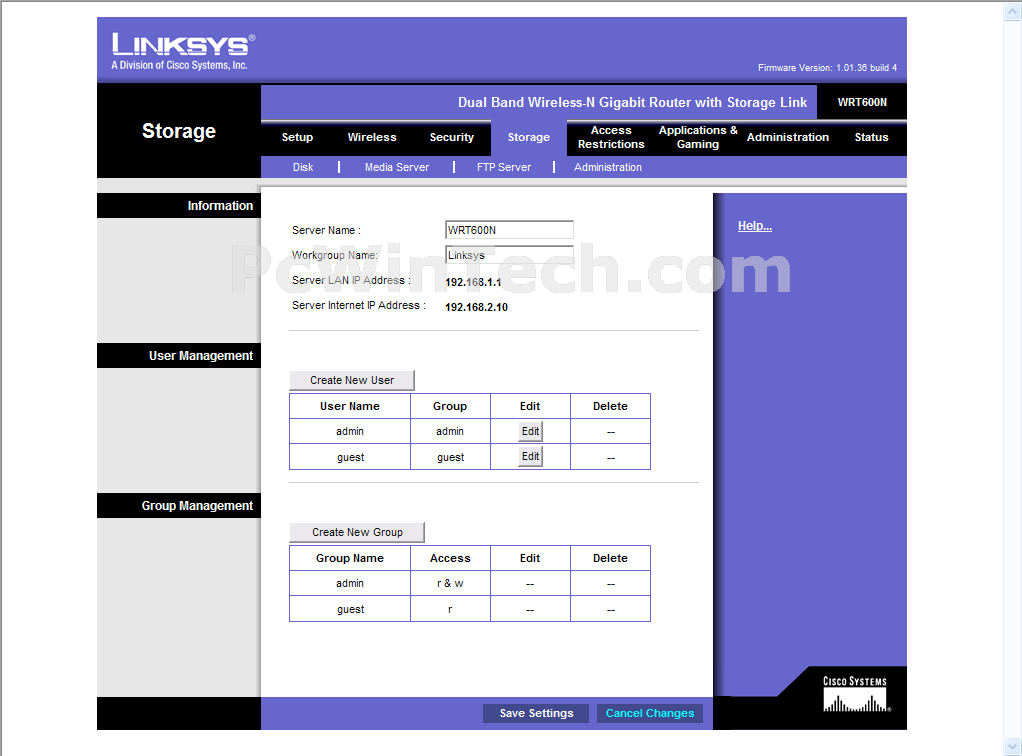Image resolution: width=1022 pixels, height=756 pixels.
Task: Click the Workgroup Name input field
Action: [510, 255]
